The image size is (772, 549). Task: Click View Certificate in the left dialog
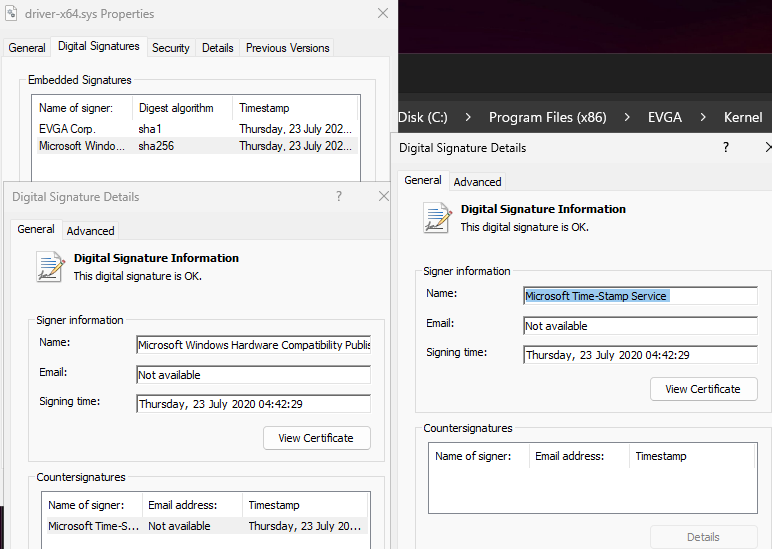click(x=316, y=438)
